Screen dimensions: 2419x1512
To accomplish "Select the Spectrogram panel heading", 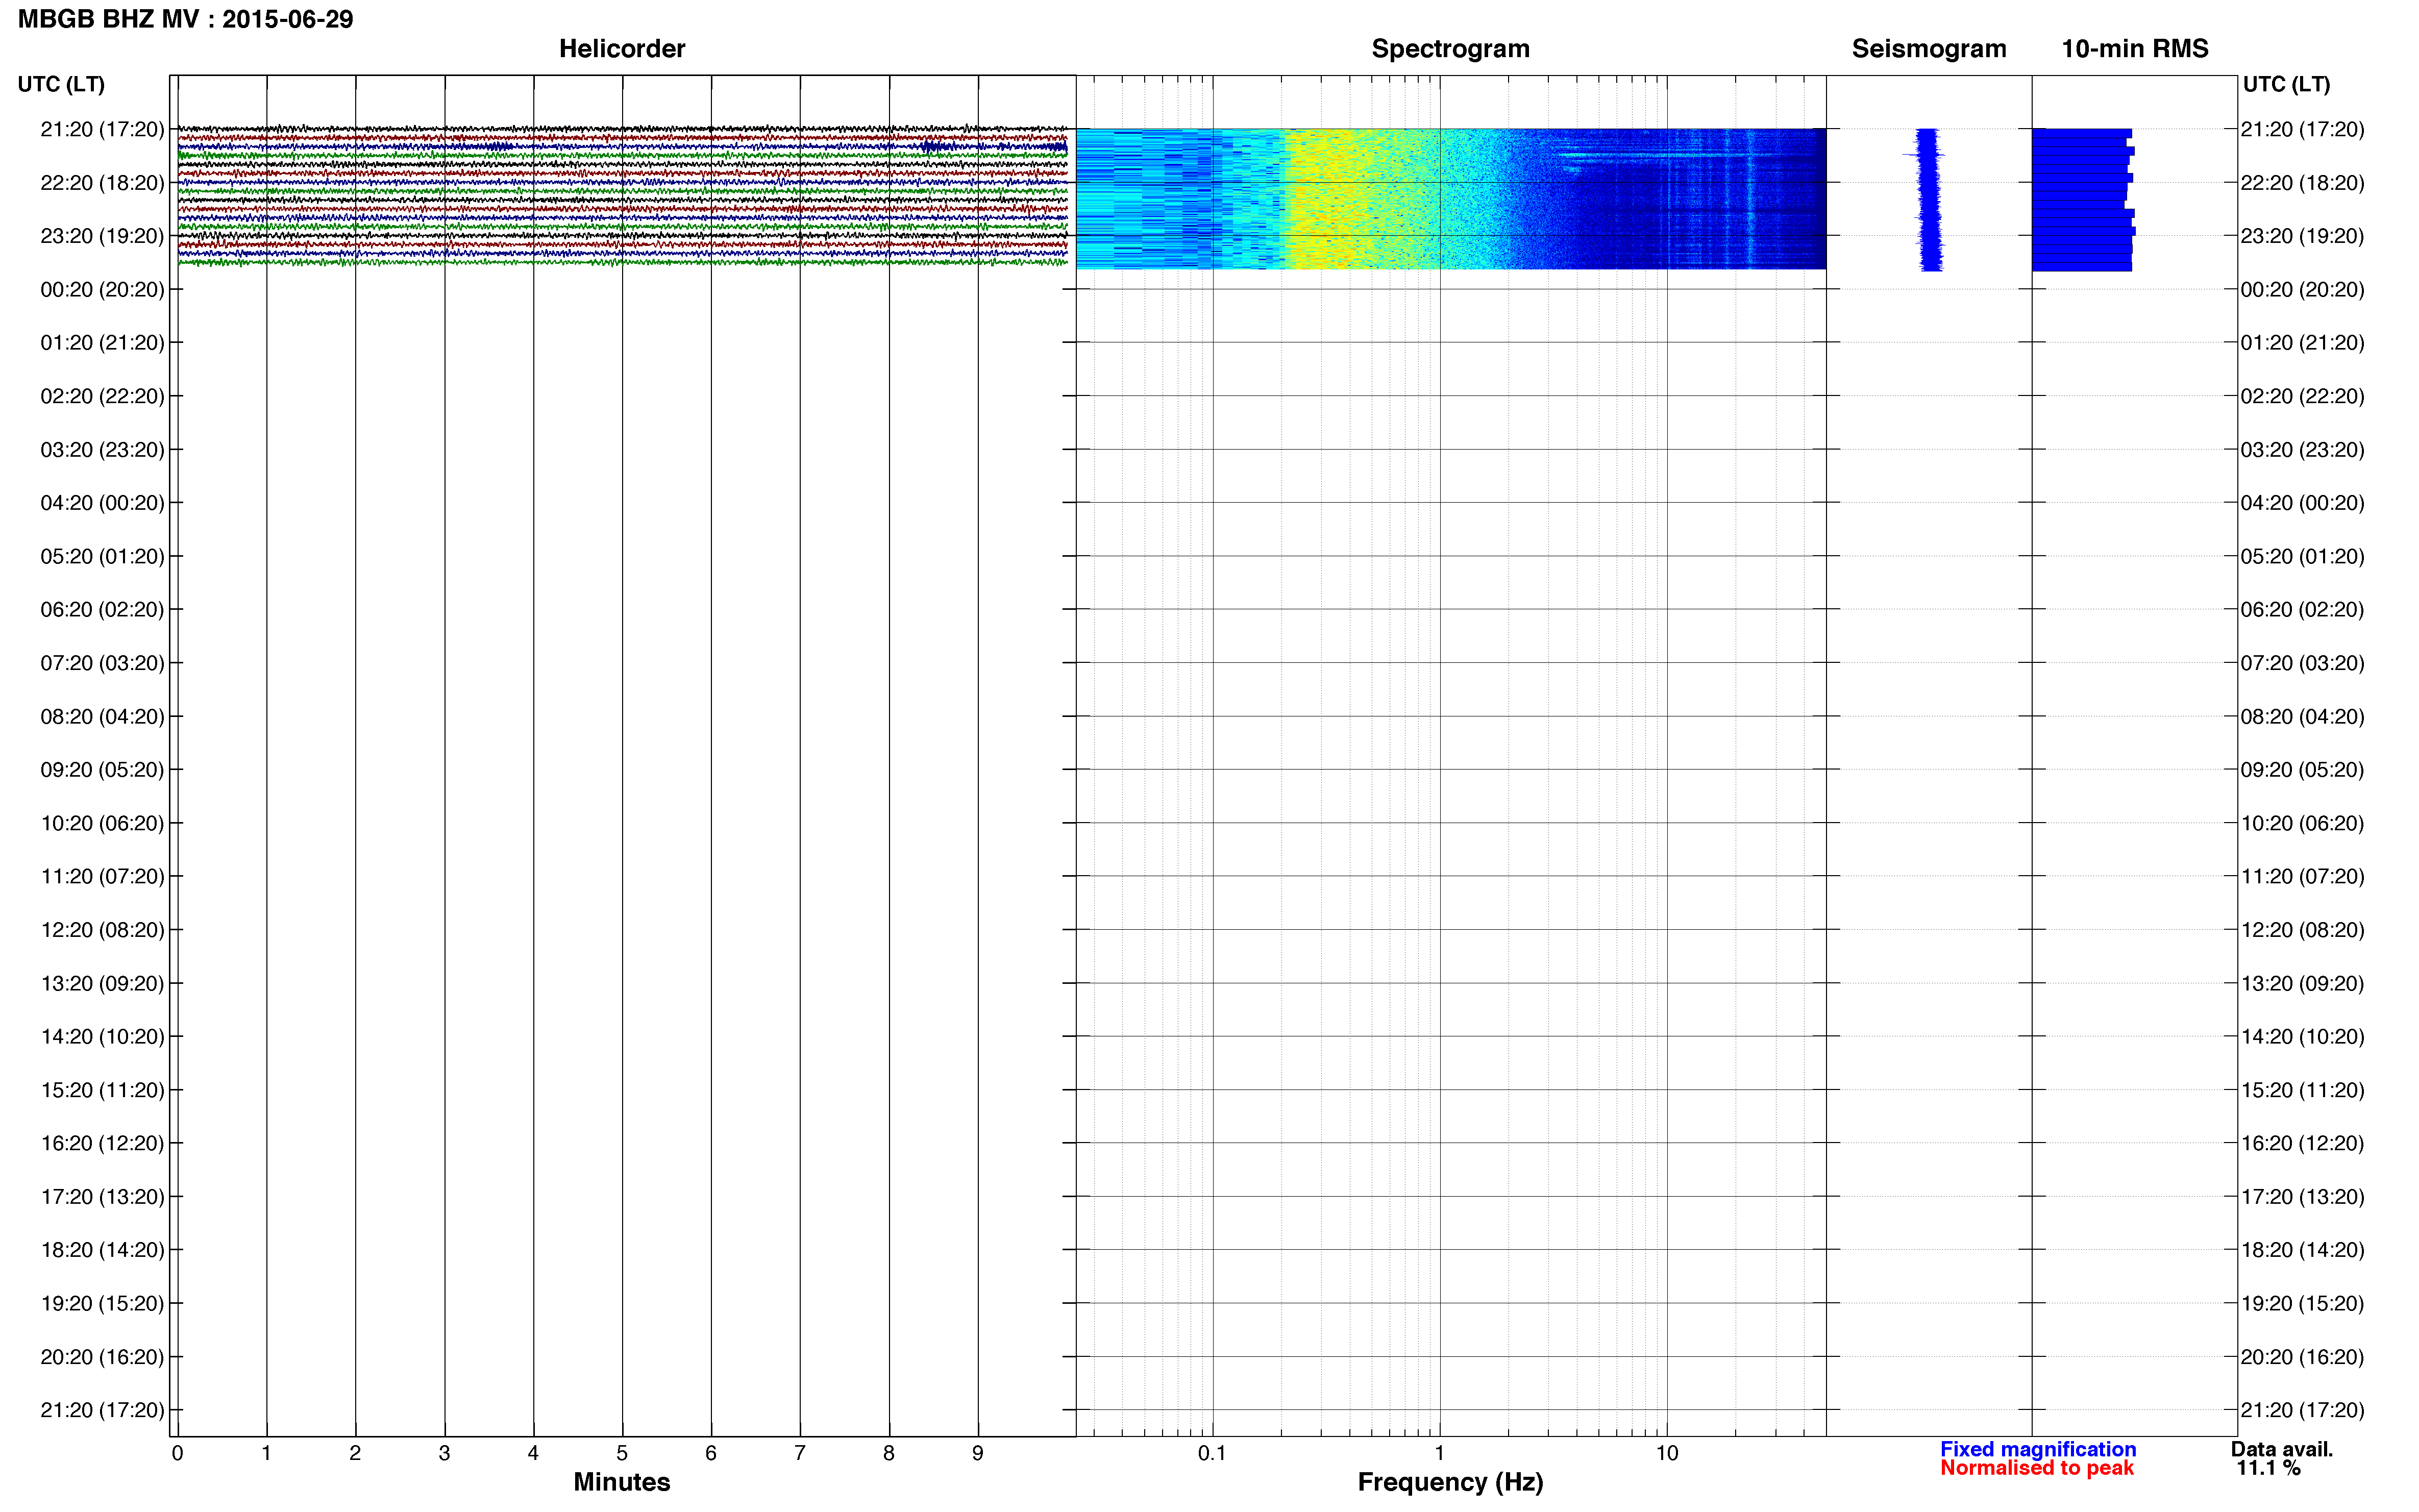I will pyautogui.click(x=1450, y=49).
